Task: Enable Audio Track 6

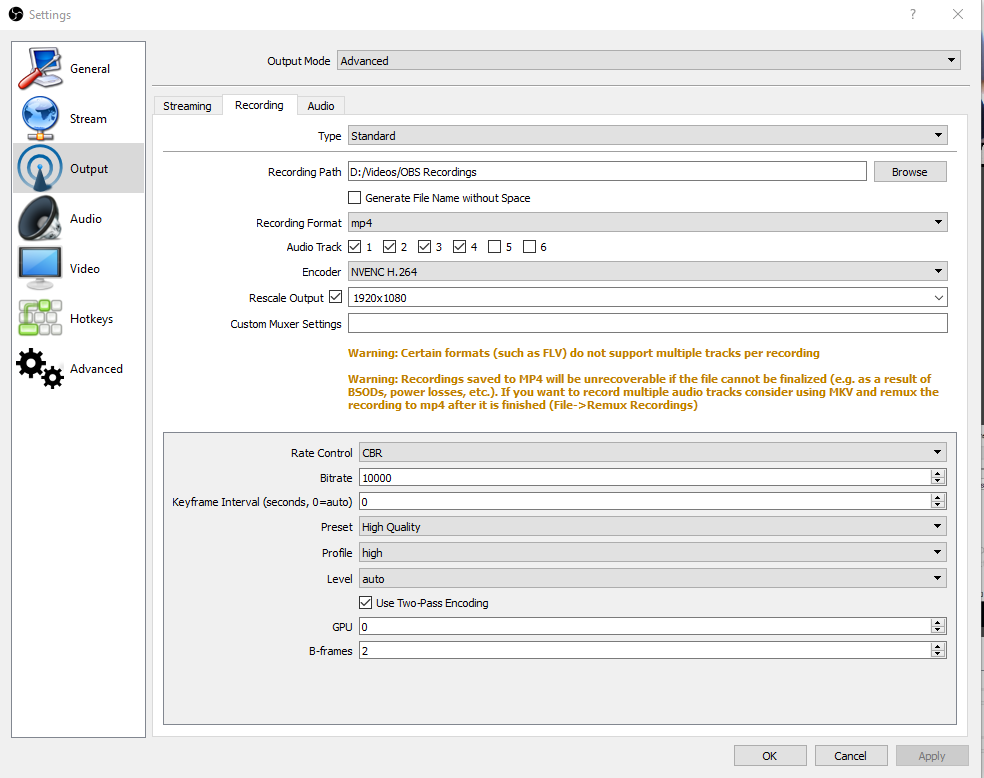Action: pos(530,247)
